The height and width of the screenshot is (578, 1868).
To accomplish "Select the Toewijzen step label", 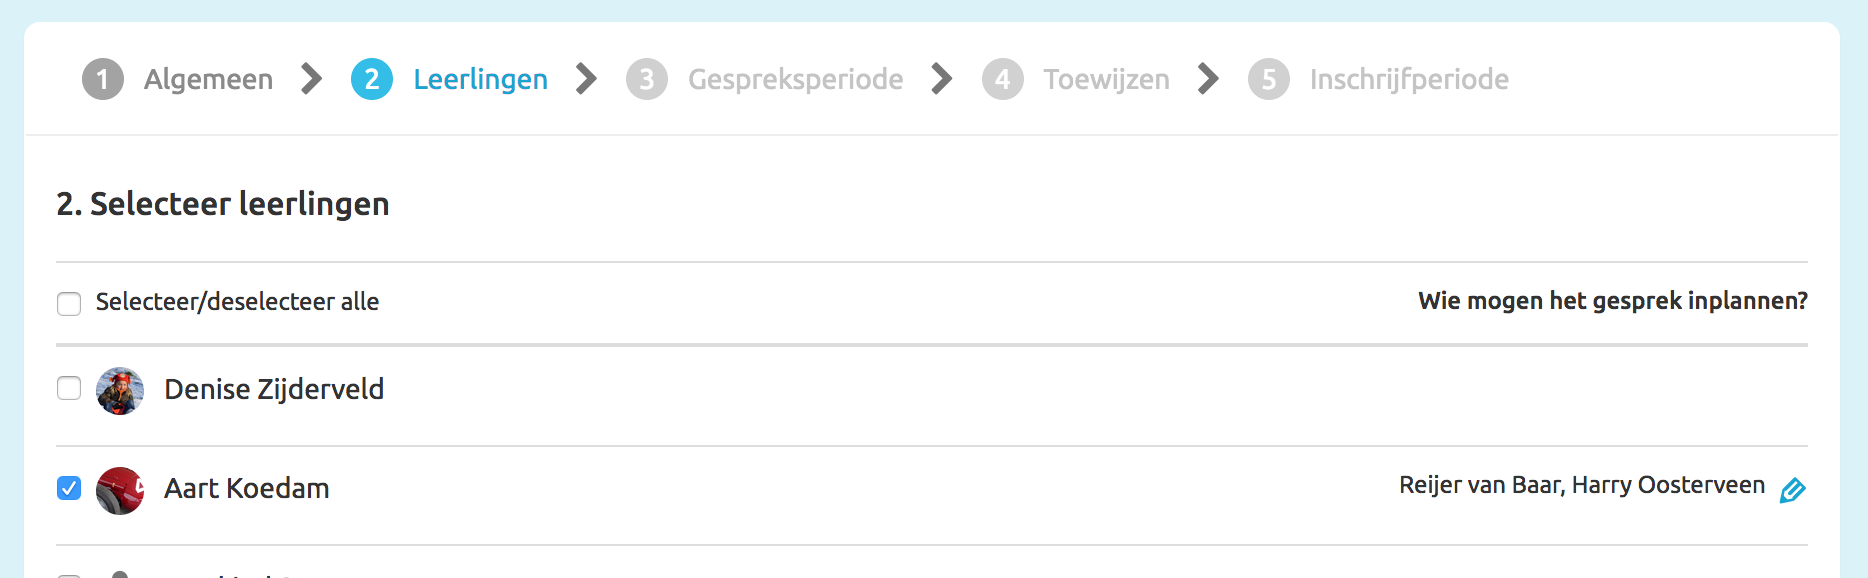I will click(x=1106, y=79).
